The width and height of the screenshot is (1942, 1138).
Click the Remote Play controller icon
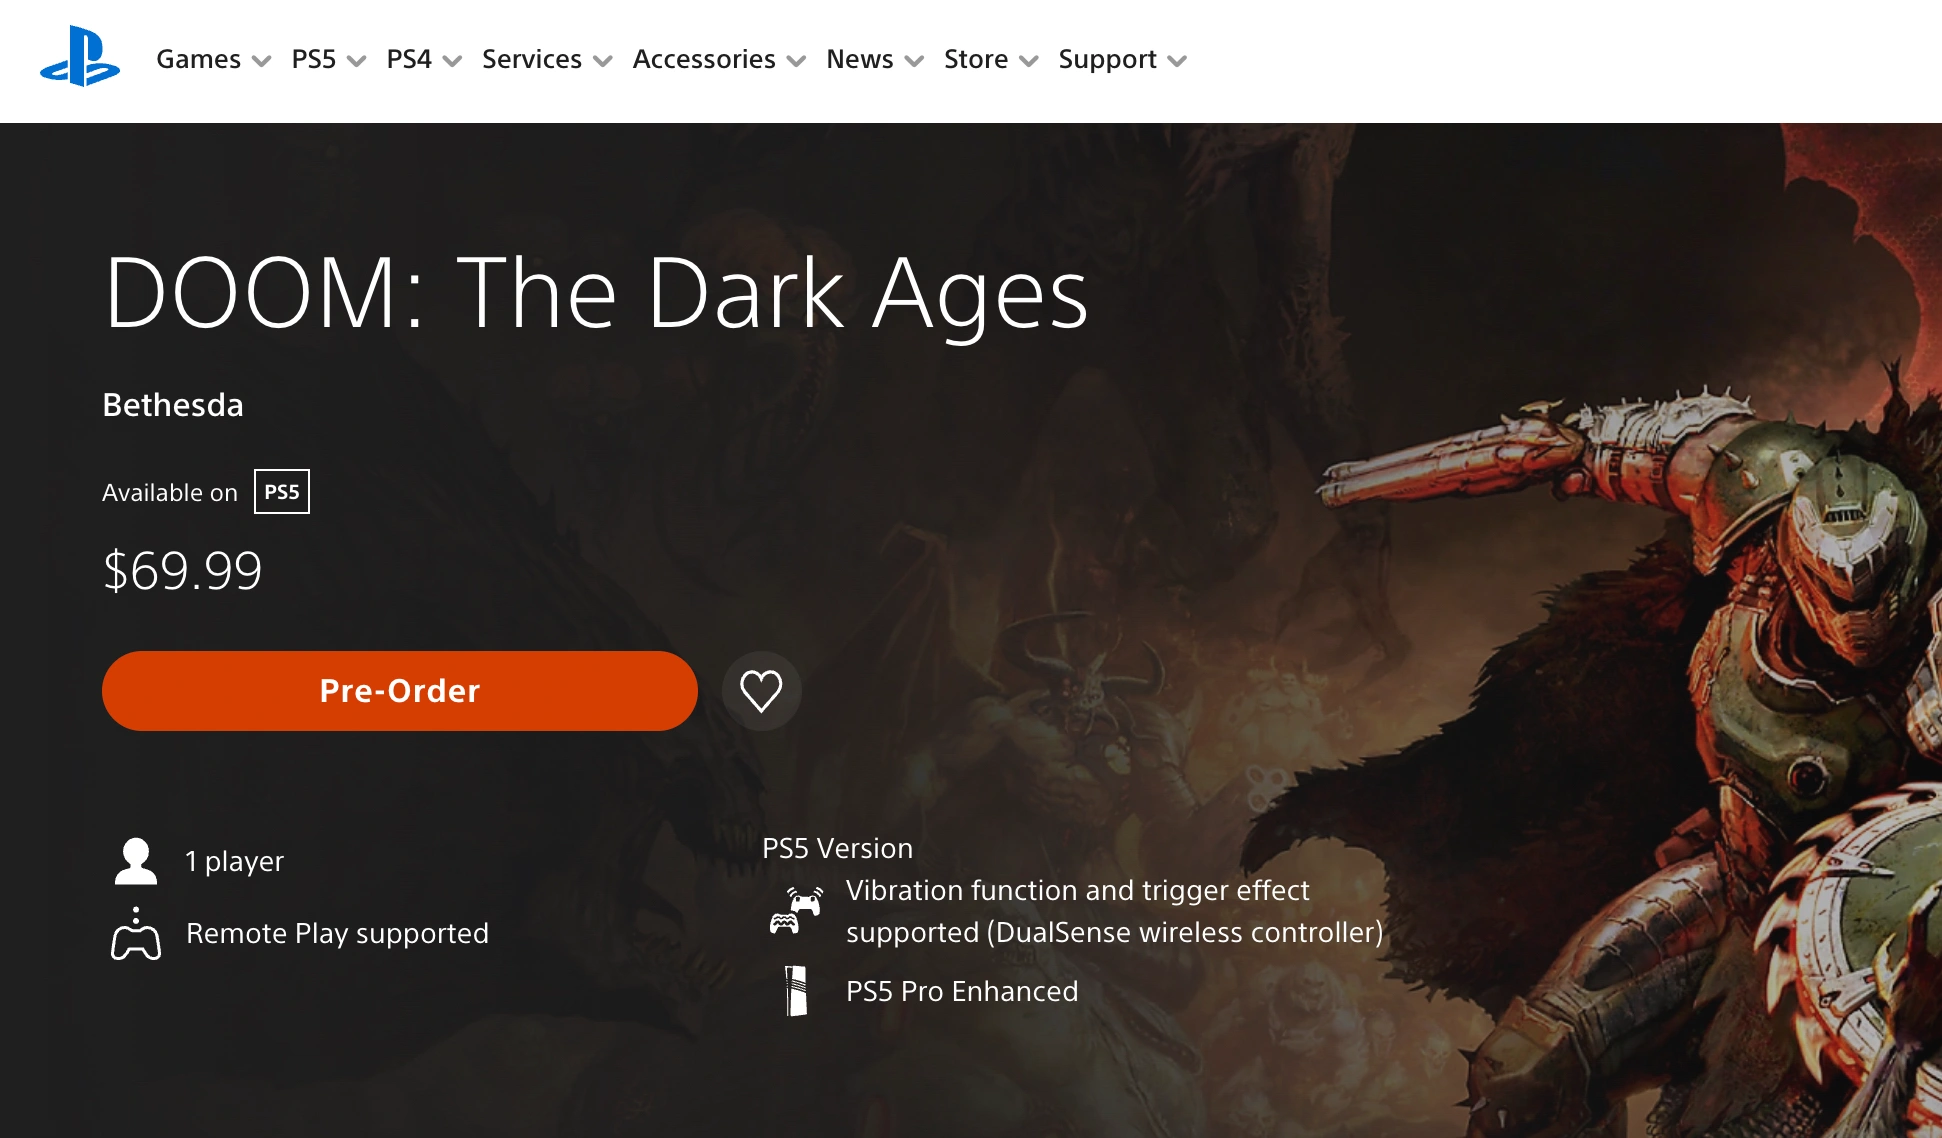coord(136,934)
